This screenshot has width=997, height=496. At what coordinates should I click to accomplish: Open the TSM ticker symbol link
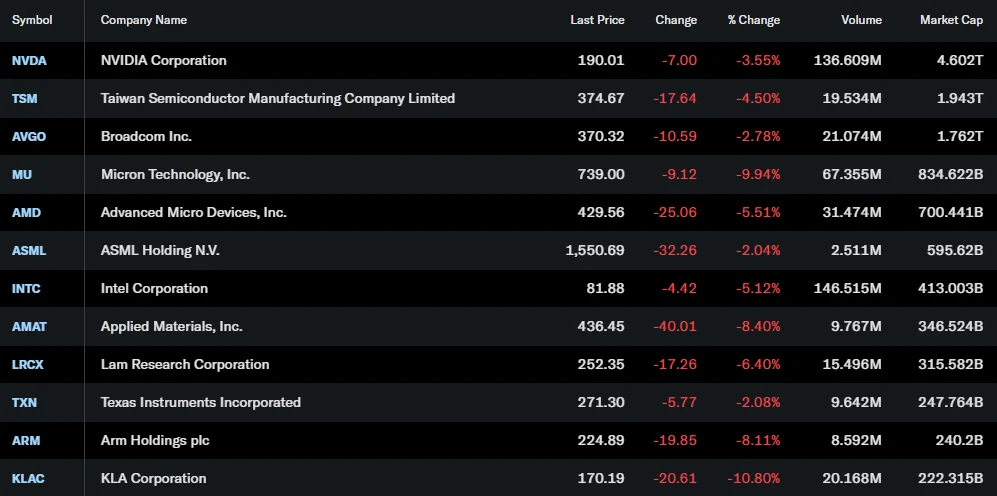tap(25, 99)
